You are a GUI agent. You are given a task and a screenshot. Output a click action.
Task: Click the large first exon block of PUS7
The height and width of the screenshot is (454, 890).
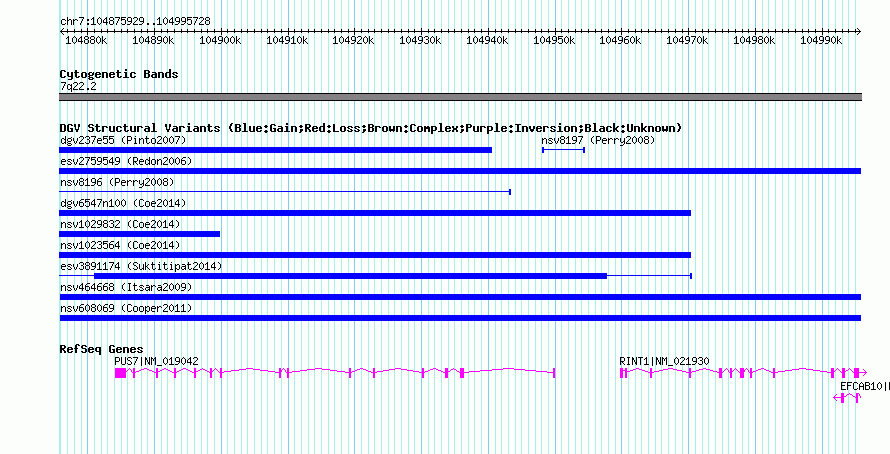(x=120, y=373)
